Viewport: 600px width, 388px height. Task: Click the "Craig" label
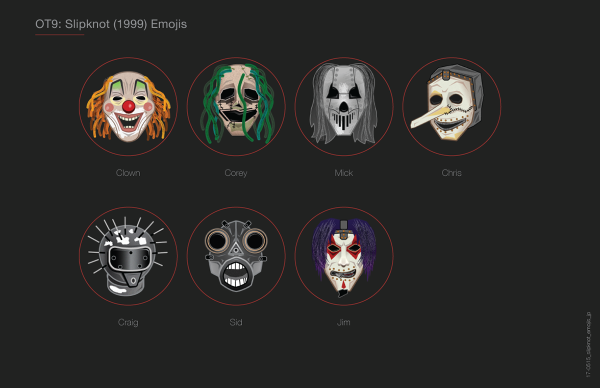pyautogui.click(x=128, y=323)
